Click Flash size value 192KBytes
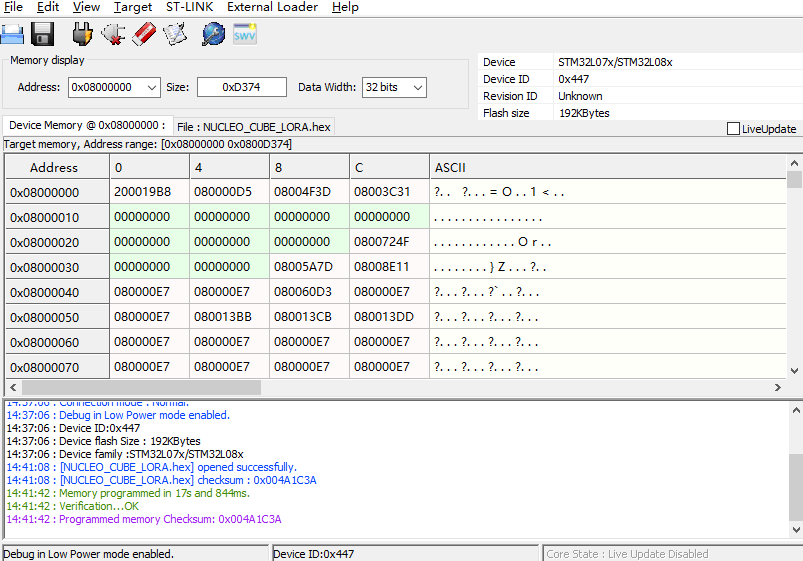Screen dimensions: 803x561 [x=584, y=113]
